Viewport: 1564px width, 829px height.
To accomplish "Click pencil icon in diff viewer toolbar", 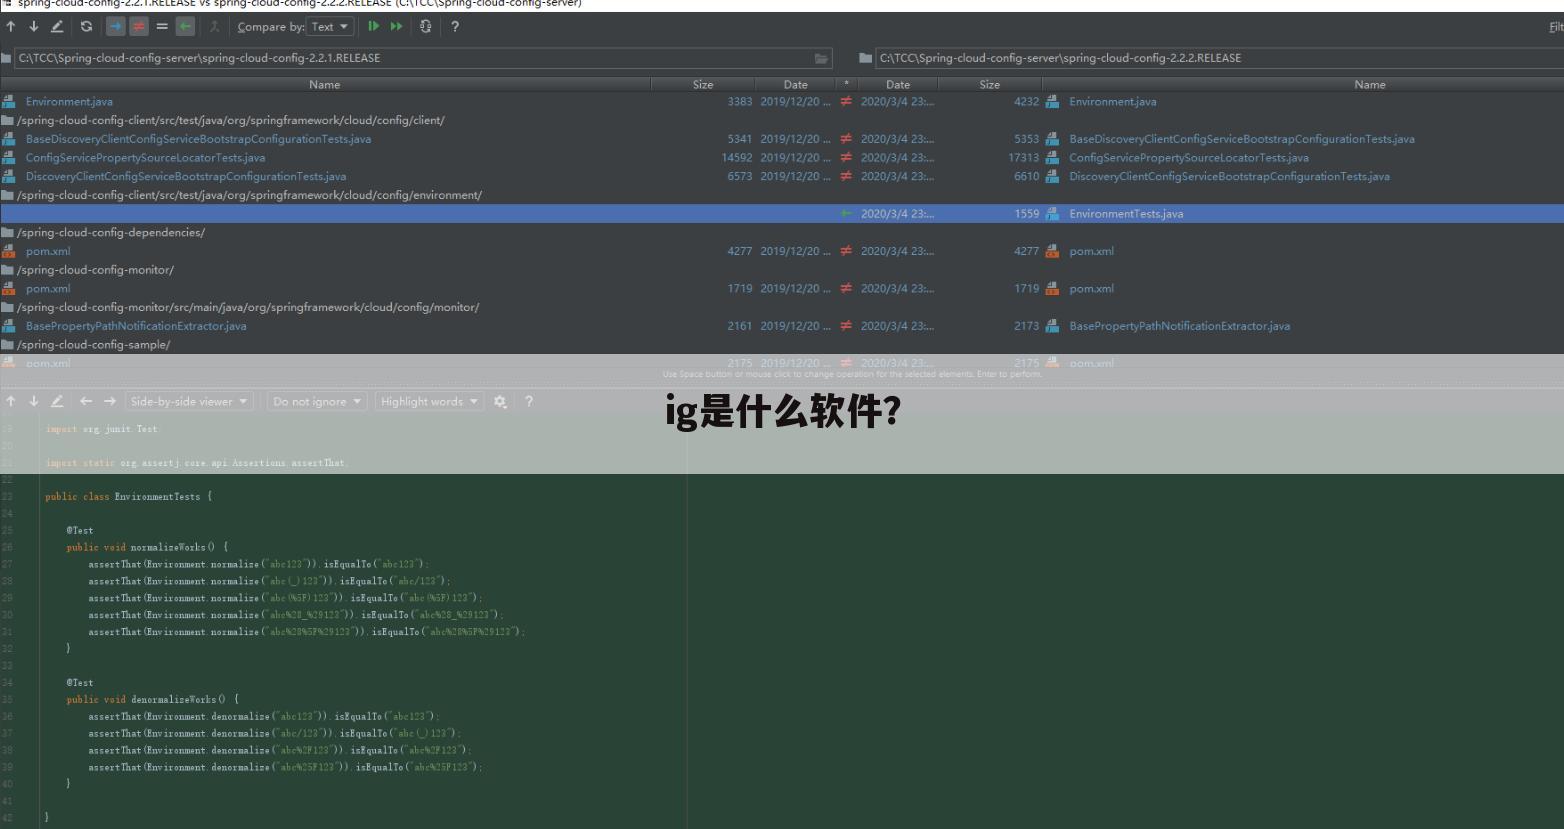I will pyautogui.click(x=57, y=402).
